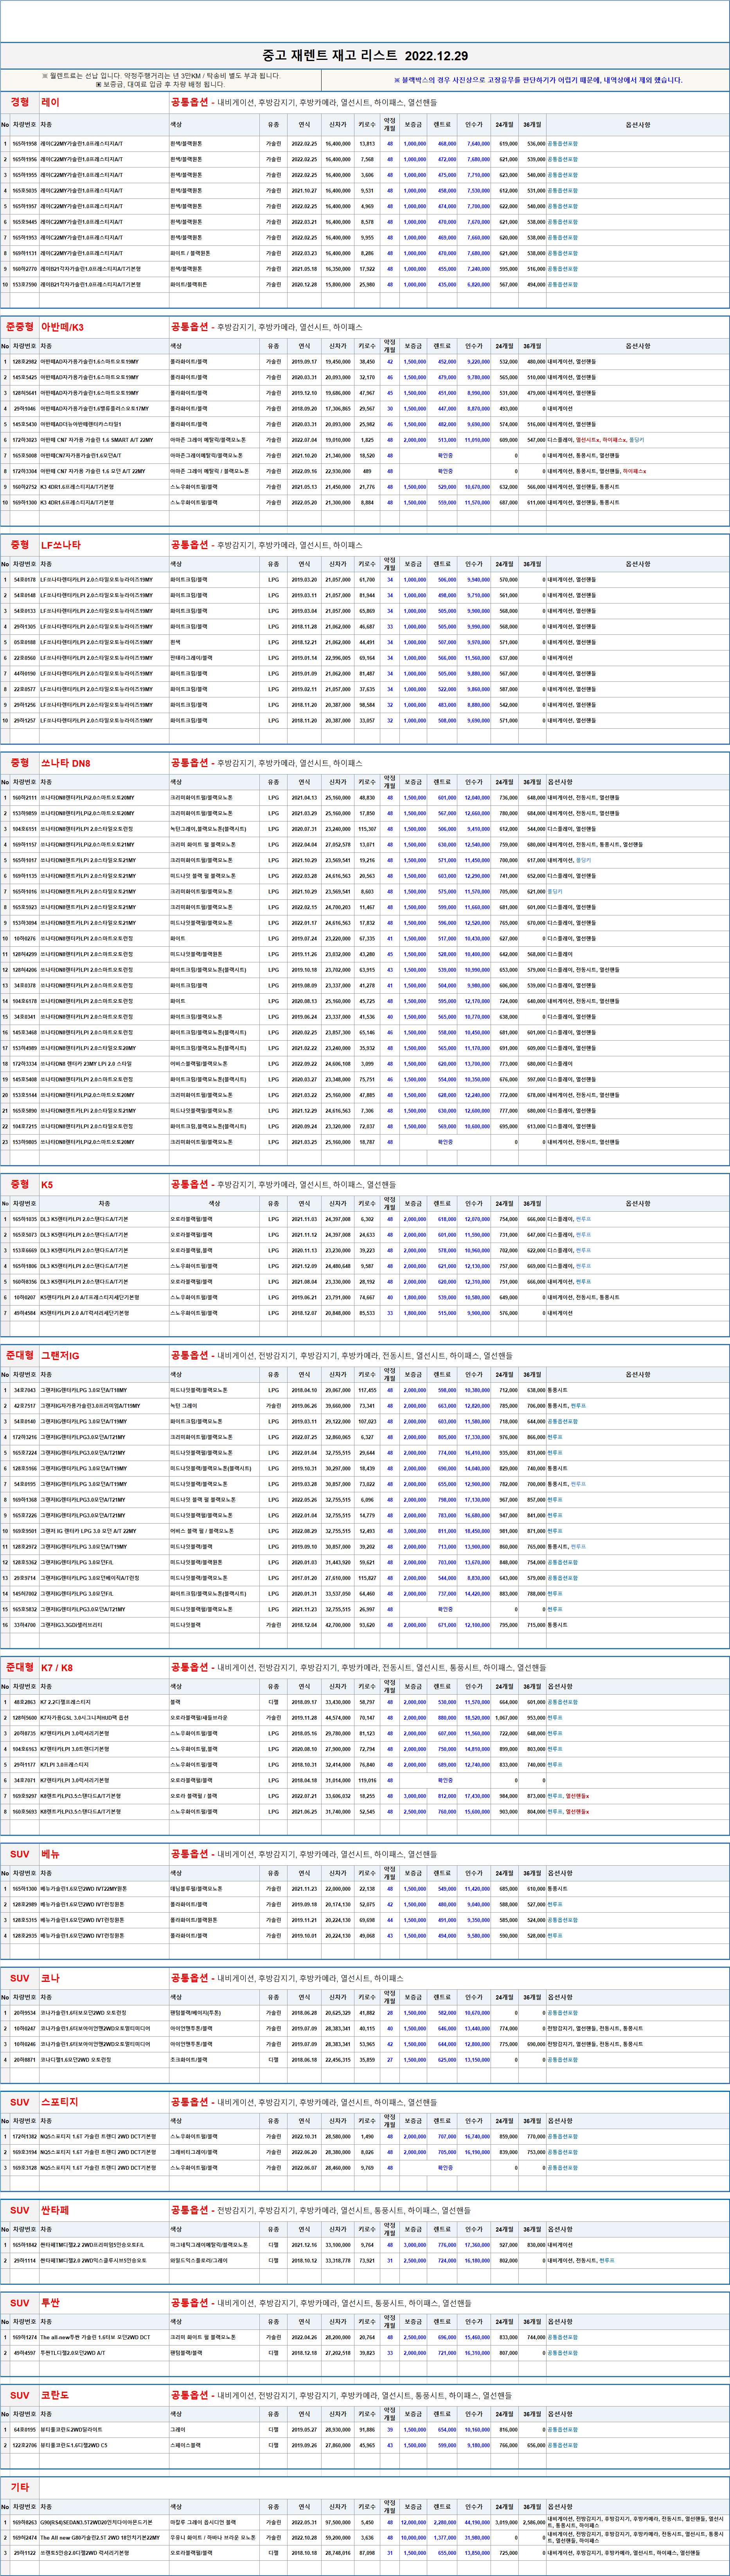730x2576 pixels.
Task: Click the 'SUV' label beside 싼타페
Action: pos(20,2210)
